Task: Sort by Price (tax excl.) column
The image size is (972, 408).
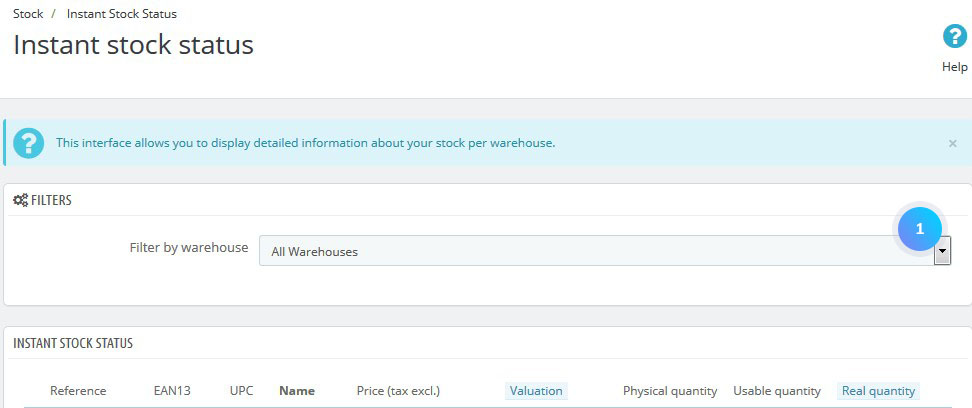Action: (x=398, y=391)
